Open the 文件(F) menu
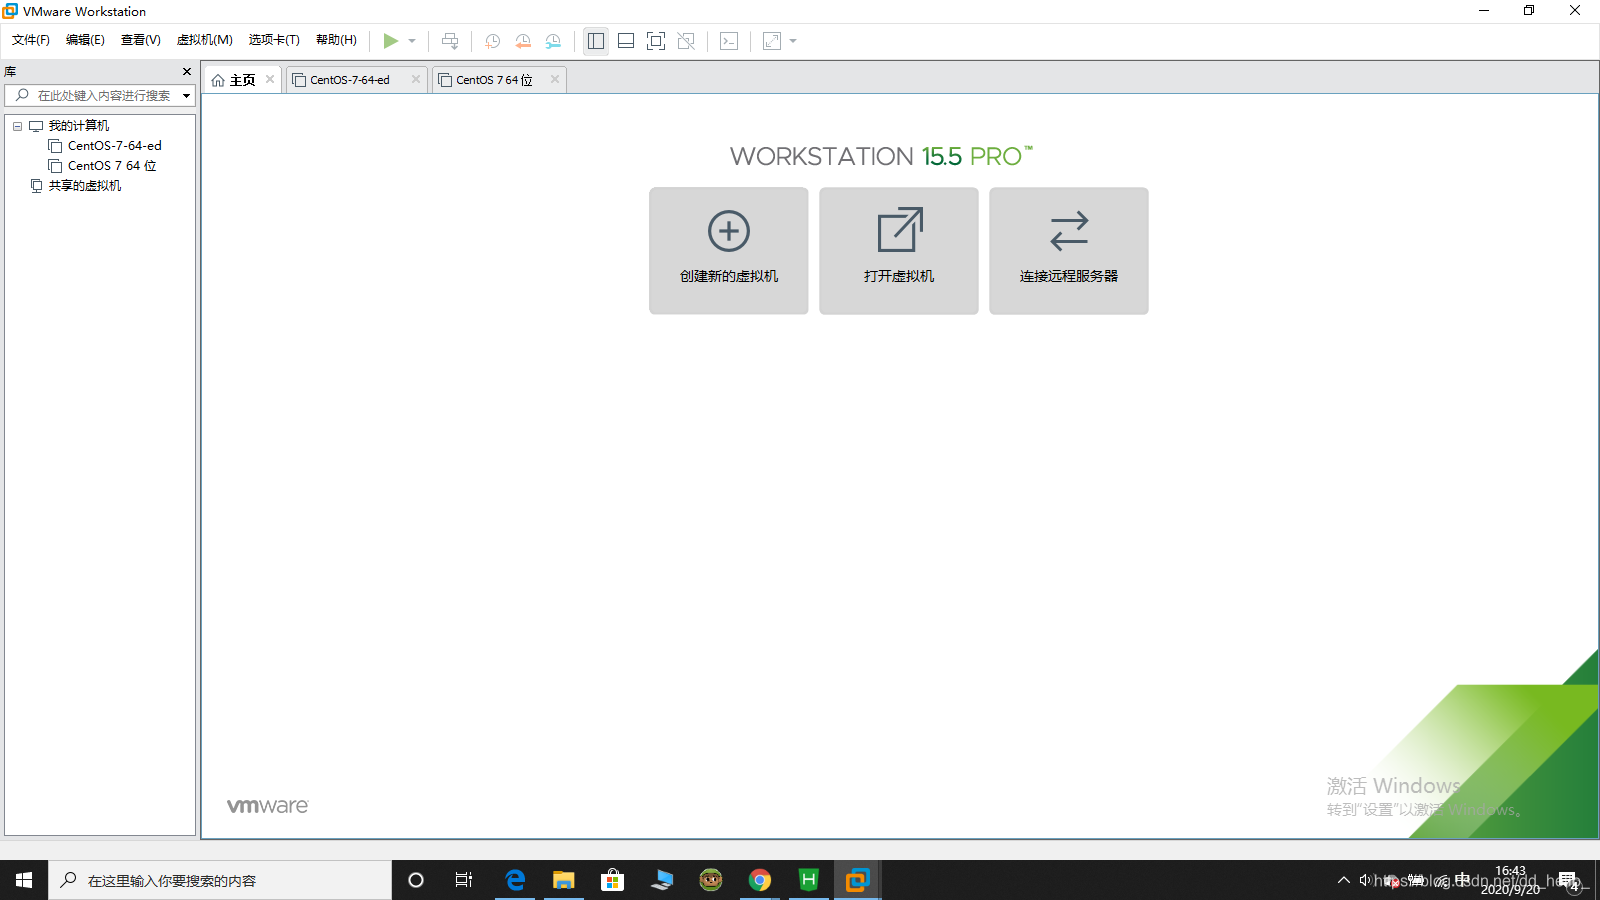The height and width of the screenshot is (900, 1600). [x=31, y=40]
